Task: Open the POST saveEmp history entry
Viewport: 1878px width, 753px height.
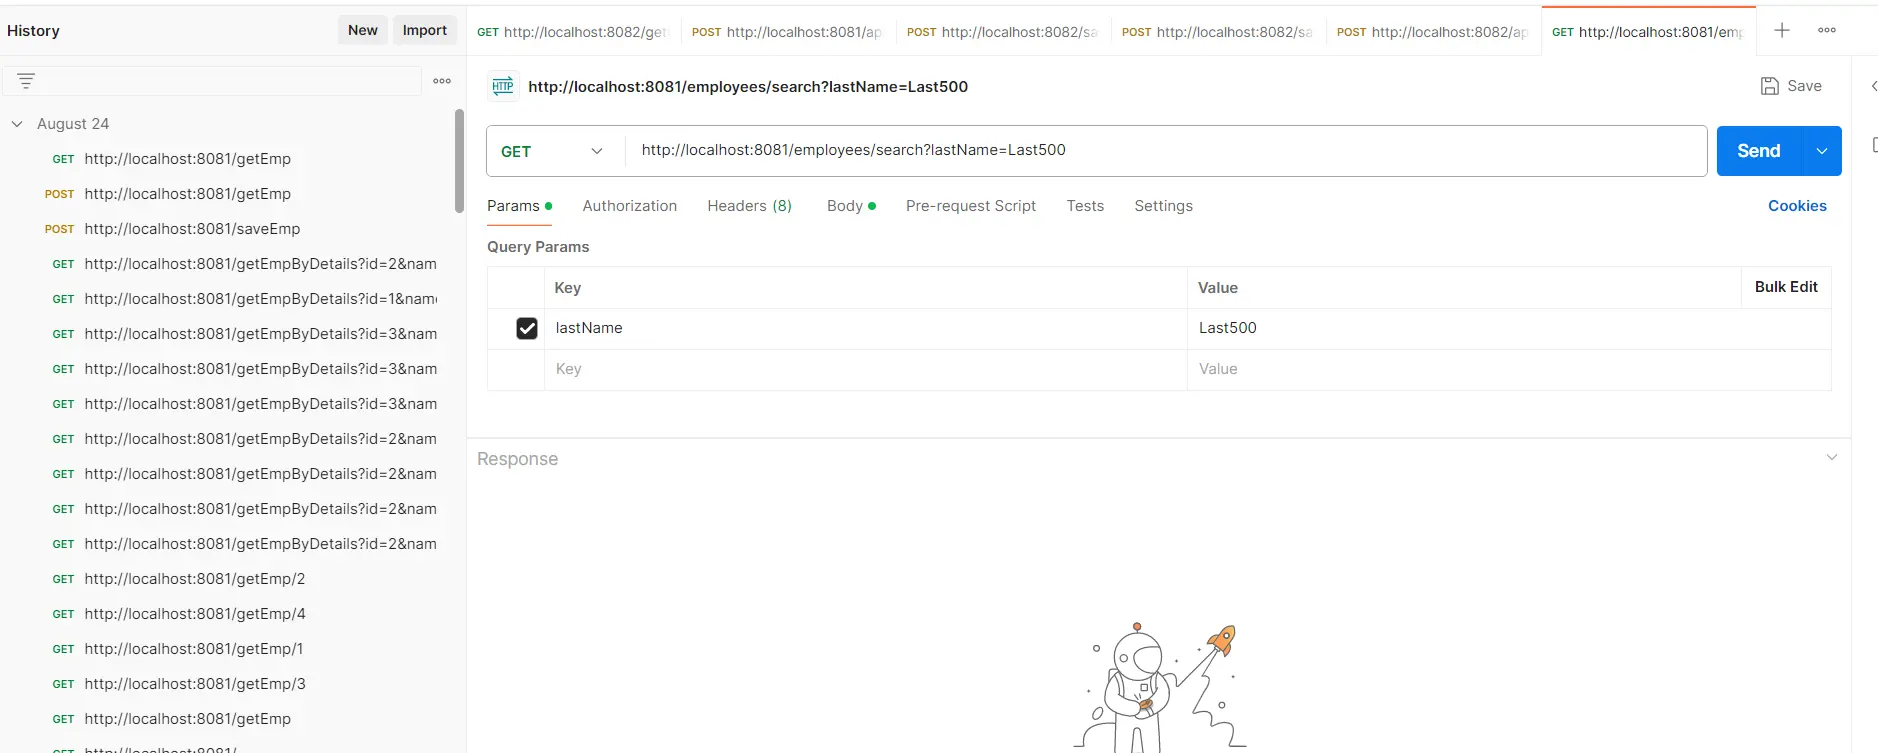Action: click(192, 229)
